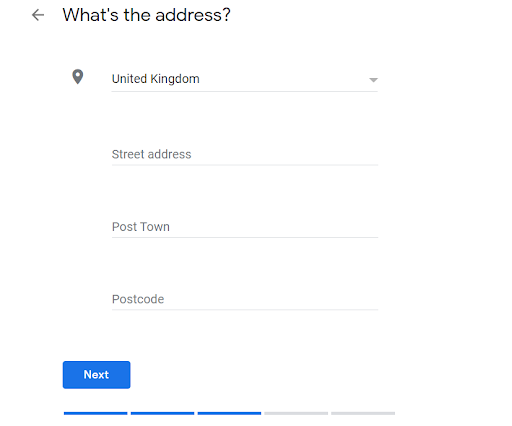Click the "Postcode" placeholder label
The image size is (512, 426).
pyautogui.click(x=138, y=299)
